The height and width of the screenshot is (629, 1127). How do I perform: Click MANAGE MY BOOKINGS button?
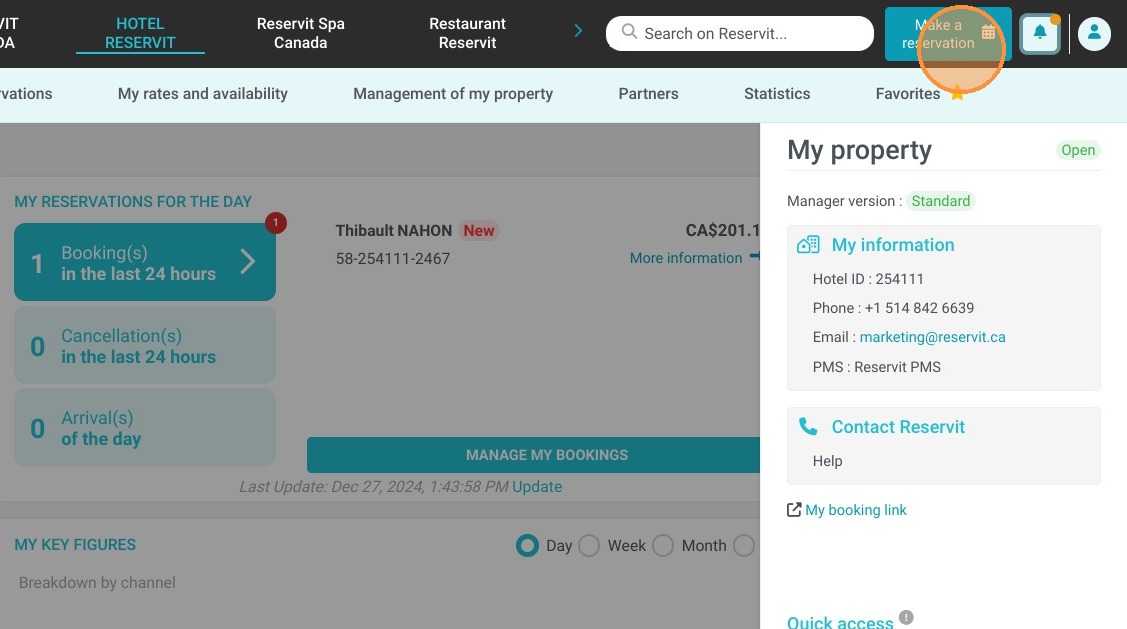pos(533,455)
